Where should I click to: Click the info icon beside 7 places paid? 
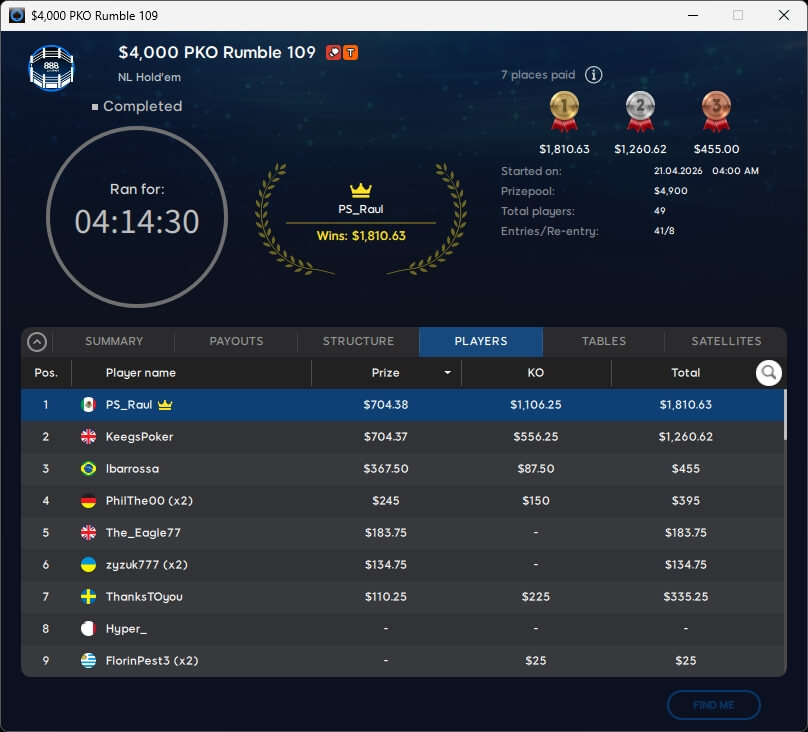pyautogui.click(x=593, y=75)
